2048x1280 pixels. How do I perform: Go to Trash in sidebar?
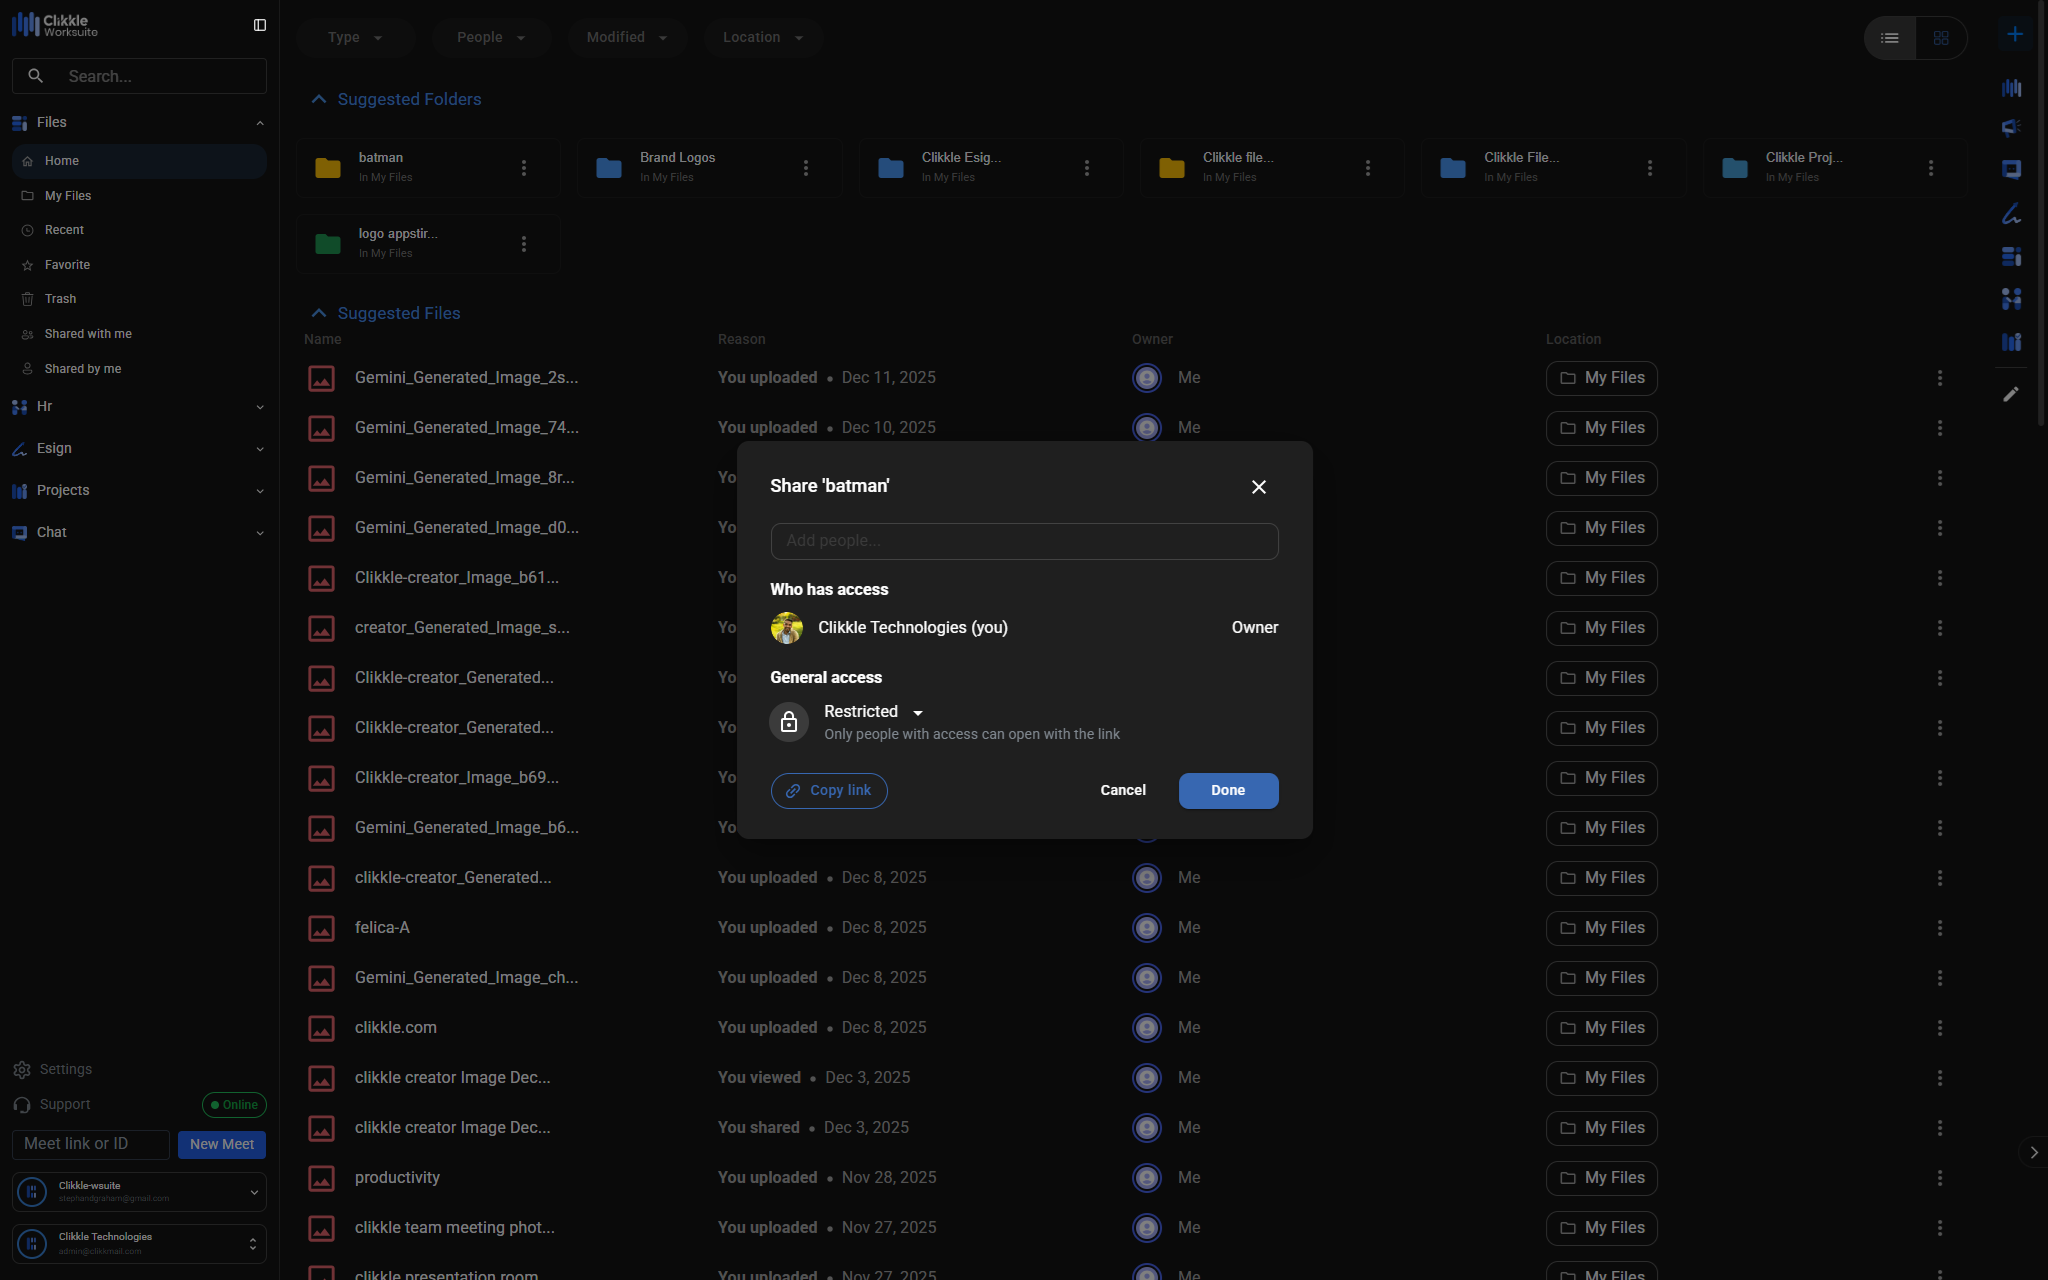click(x=60, y=299)
